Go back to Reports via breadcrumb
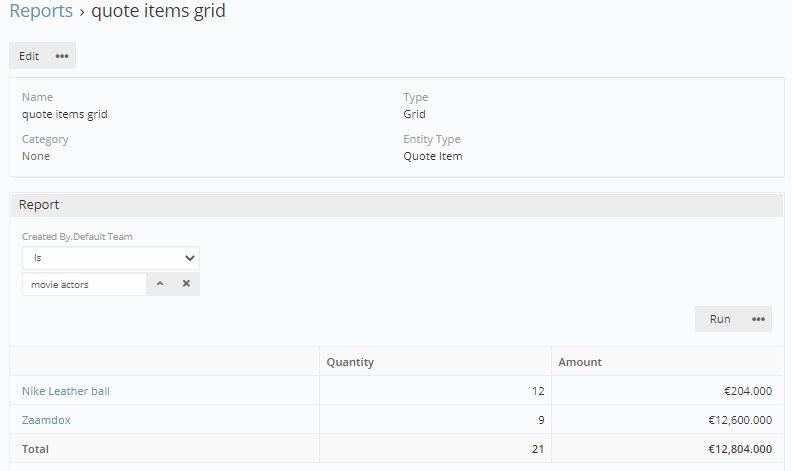 click(41, 12)
